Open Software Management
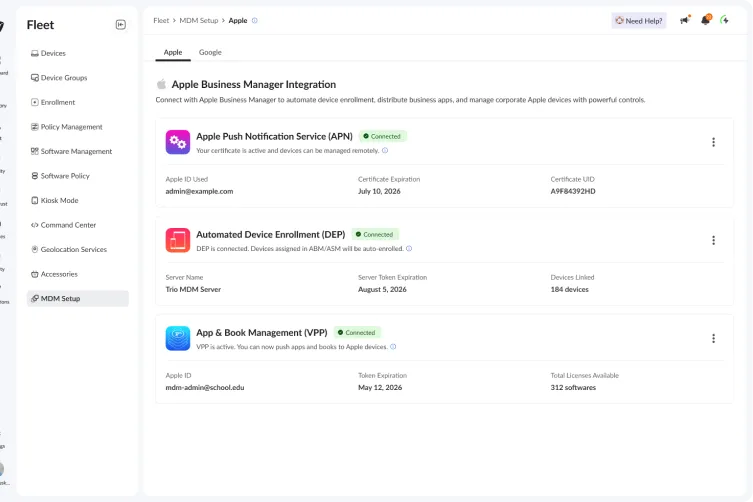 click(x=71, y=151)
